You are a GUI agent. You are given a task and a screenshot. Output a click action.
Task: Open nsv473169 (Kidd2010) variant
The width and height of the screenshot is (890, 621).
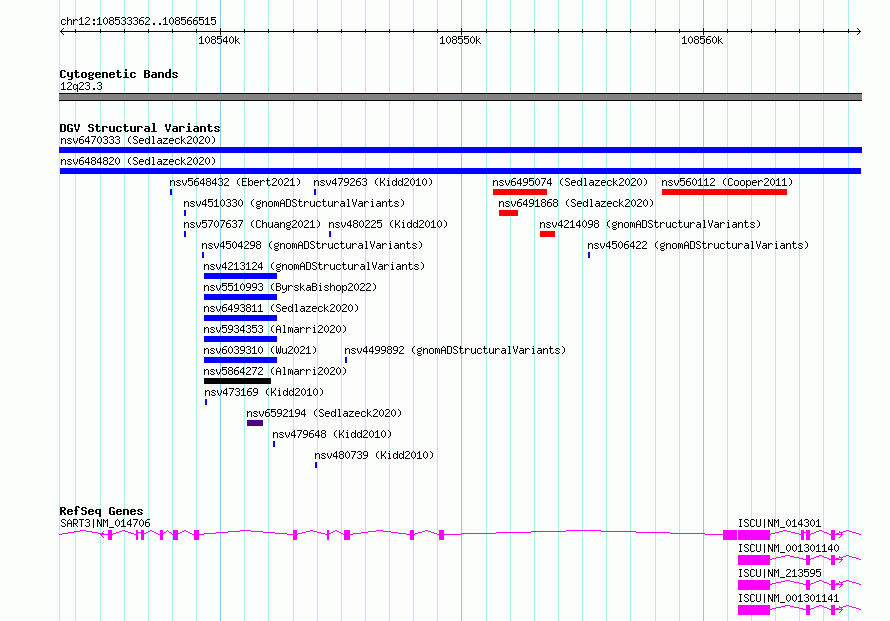click(x=264, y=392)
